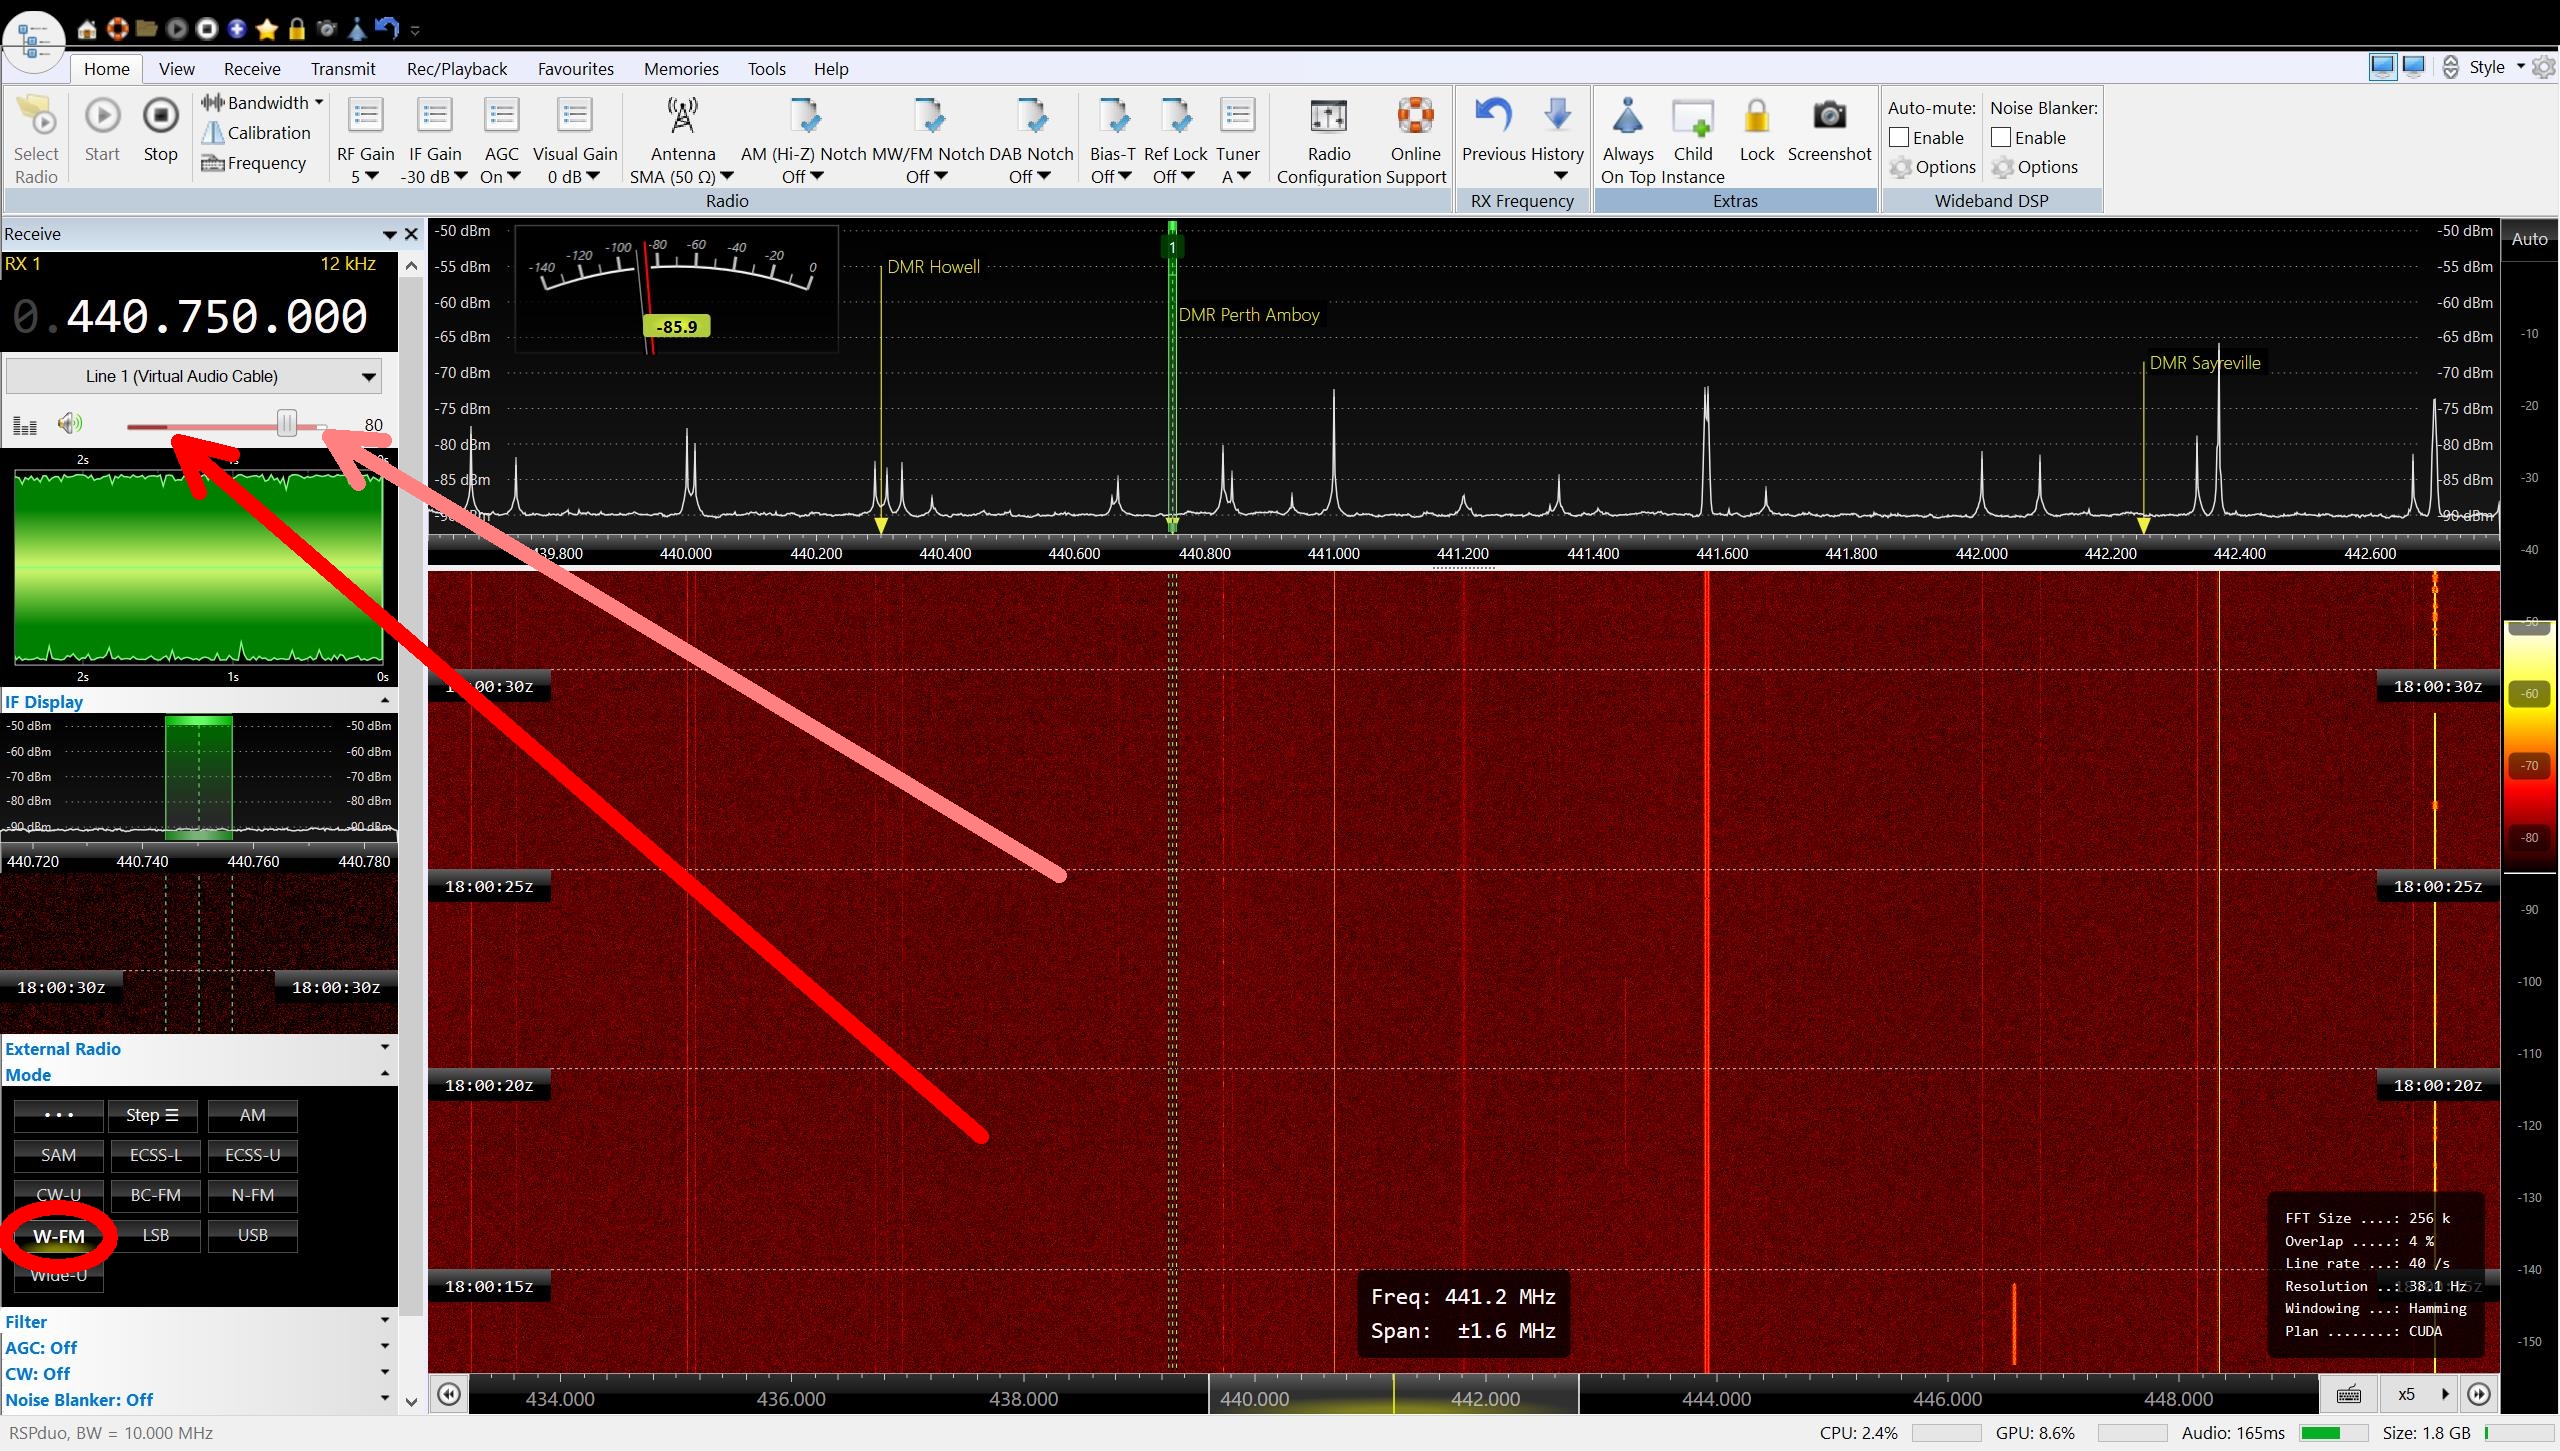Screen dimensions: 2560x1451
Task: Open Radio Configuration
Action: point(1328,118)
